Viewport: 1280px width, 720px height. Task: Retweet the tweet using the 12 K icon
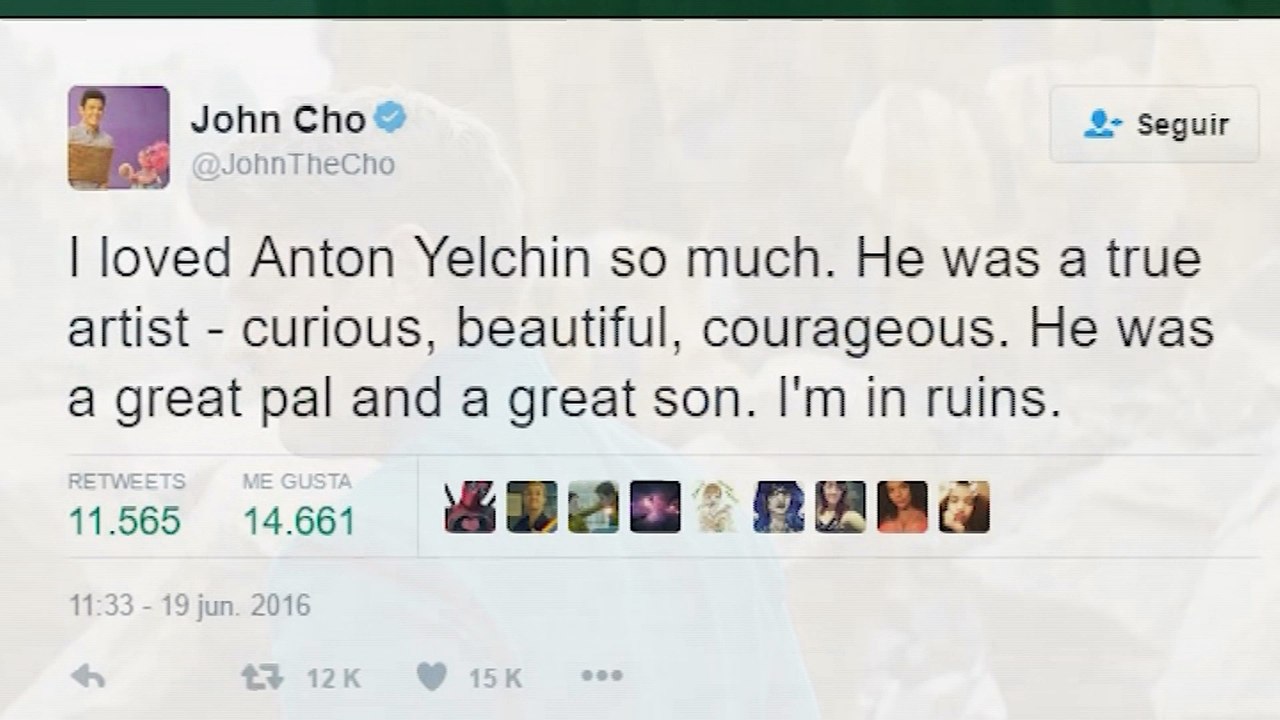[262, 677]
